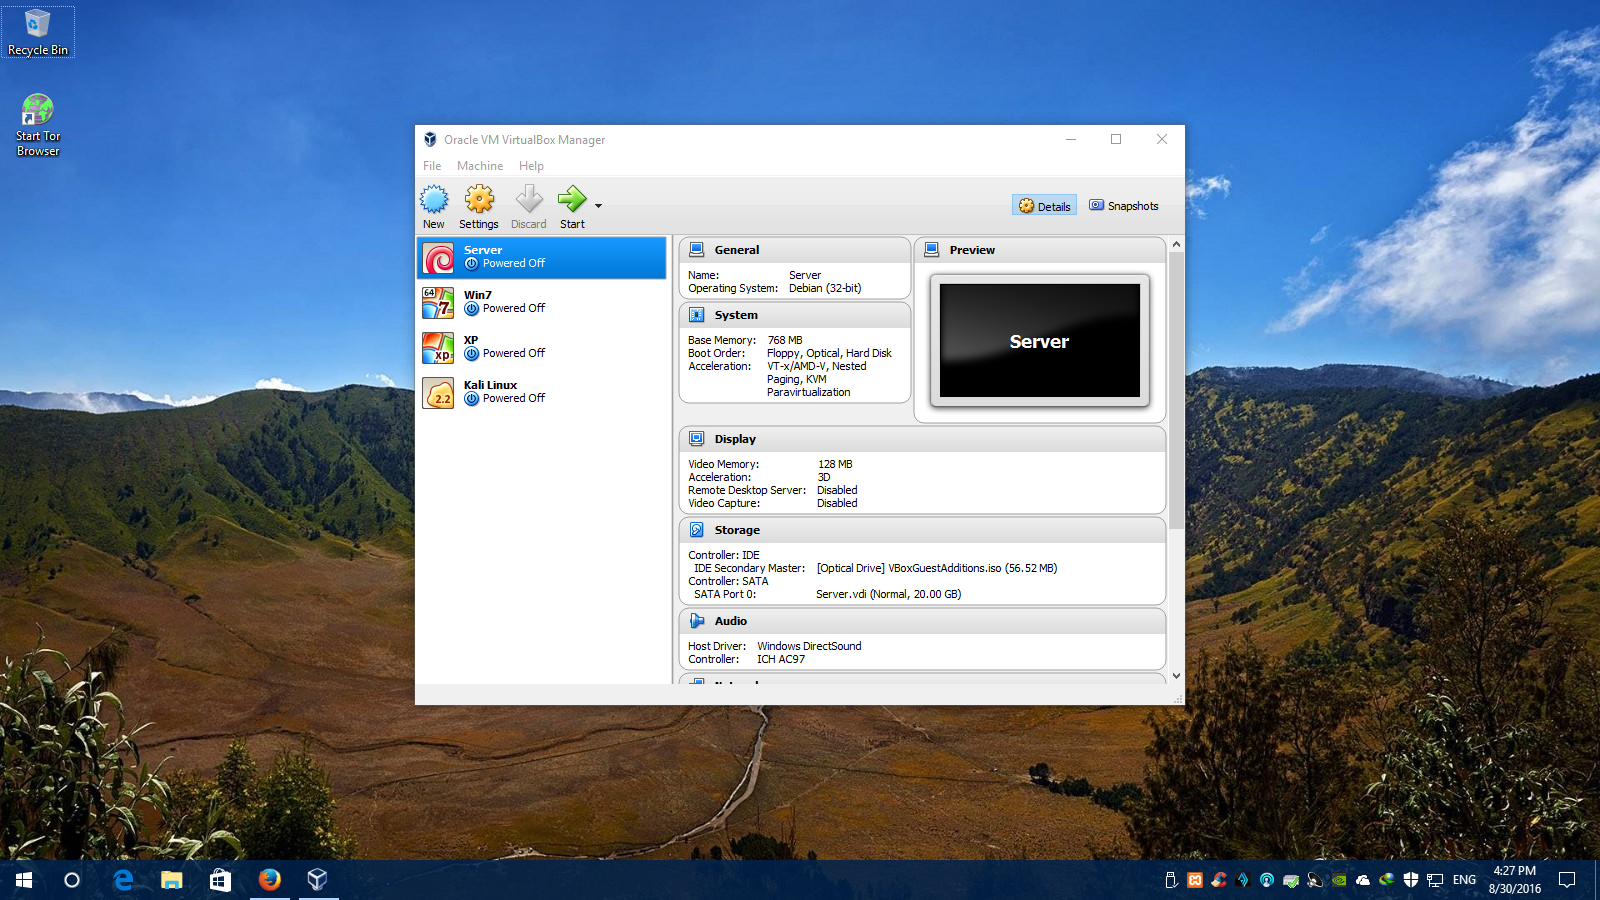Switch to the Snapshots view

pyautogui.click(x=1124, y=206)
